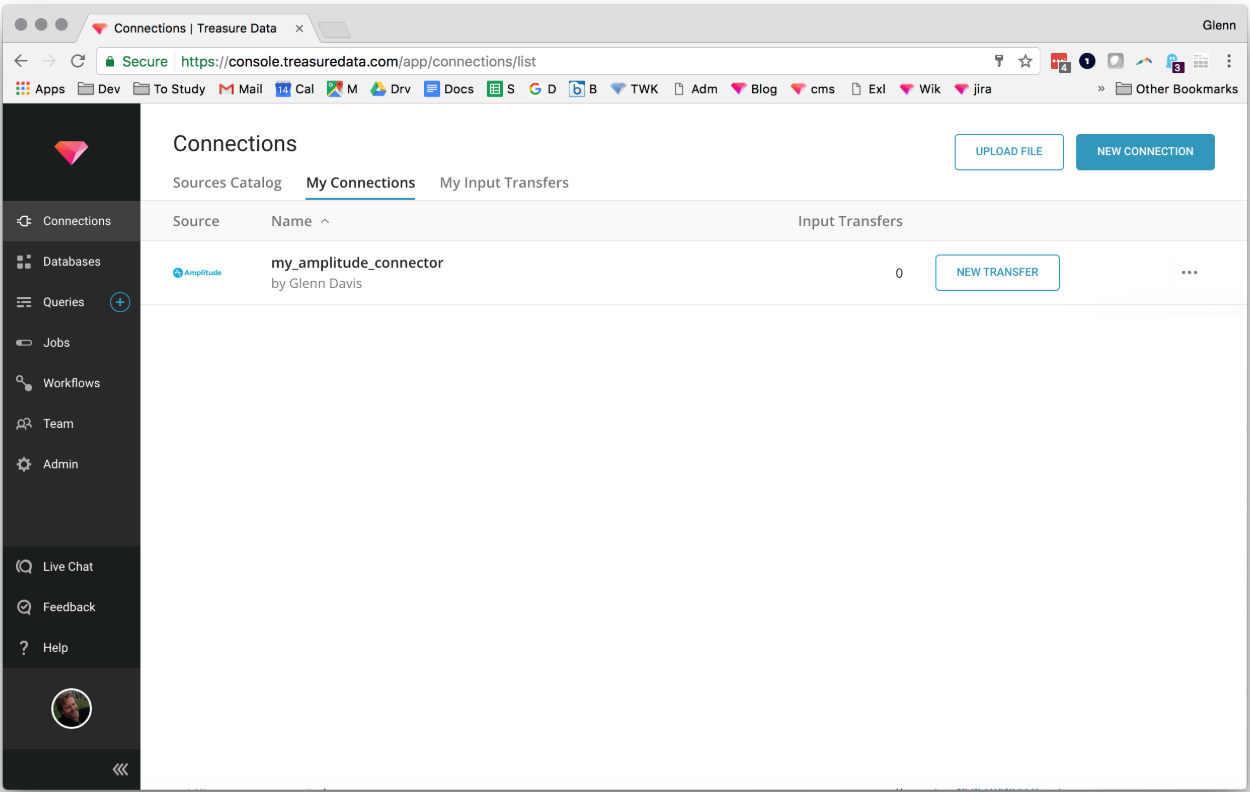Go to Workflows in the sidebar
Screen dimensions: 1250x792
(x=71, y=383)
